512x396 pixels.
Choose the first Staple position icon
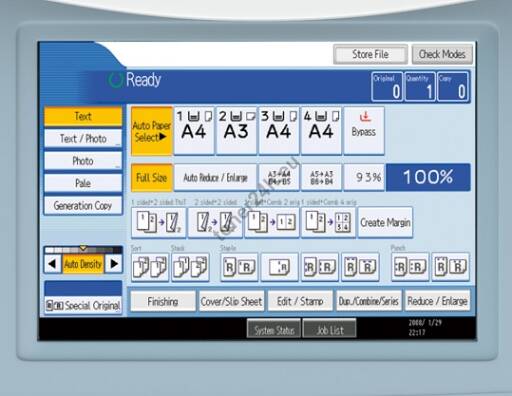pos(239,267)
